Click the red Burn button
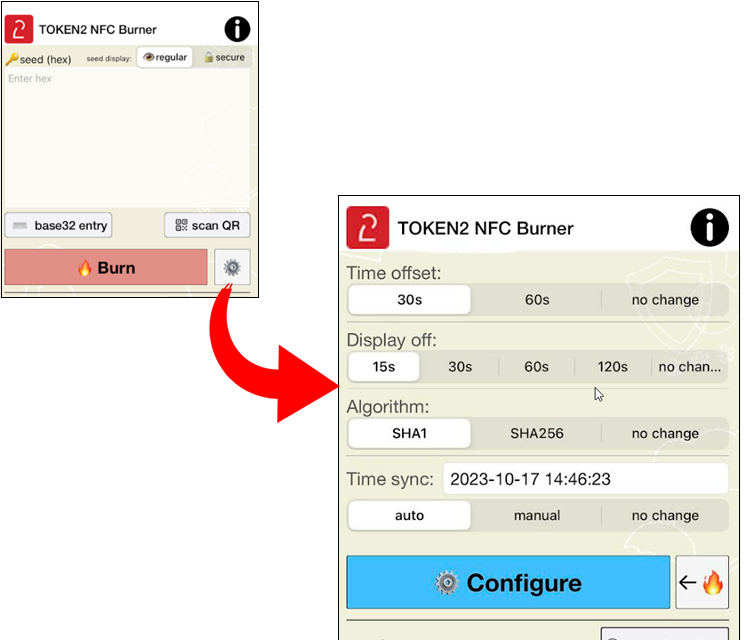744x640 pixels. click(106, 267)
